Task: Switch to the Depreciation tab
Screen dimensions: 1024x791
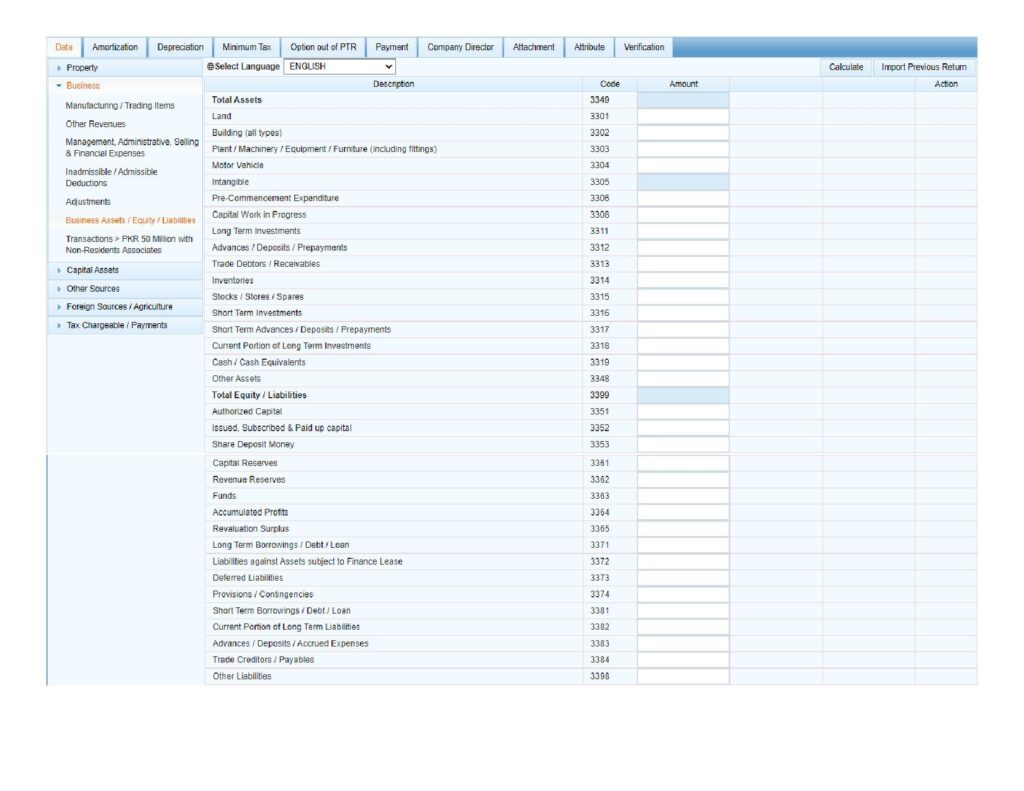Action: coord(180,47)
